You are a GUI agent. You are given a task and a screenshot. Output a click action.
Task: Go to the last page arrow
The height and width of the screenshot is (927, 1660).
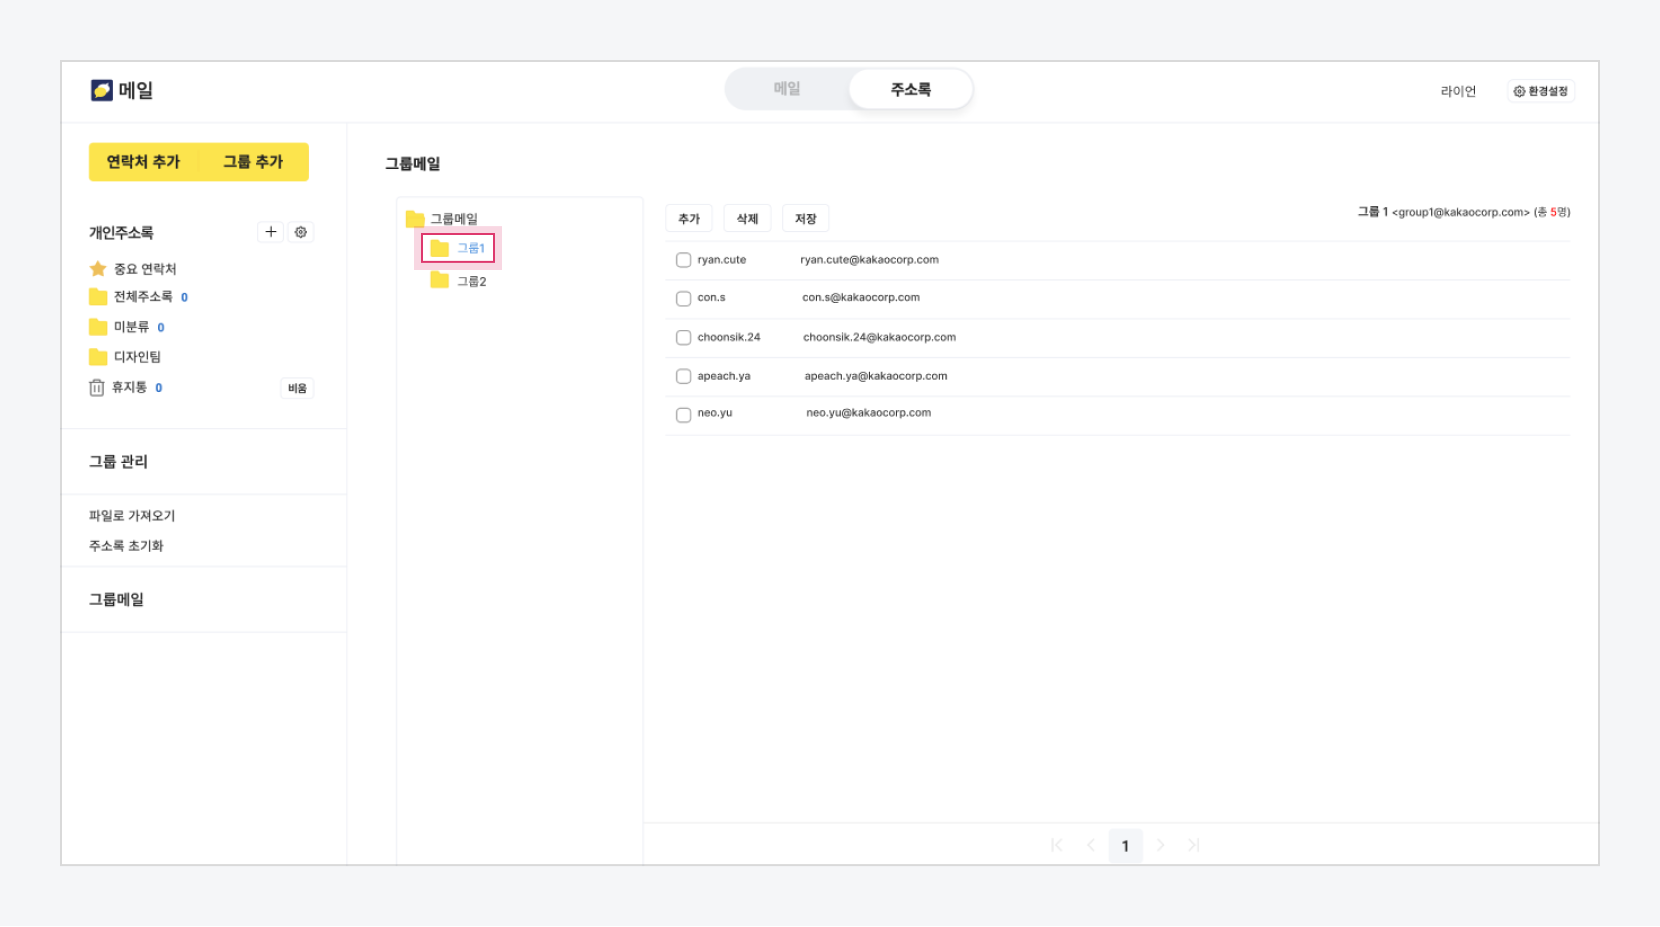(1194, 845)
